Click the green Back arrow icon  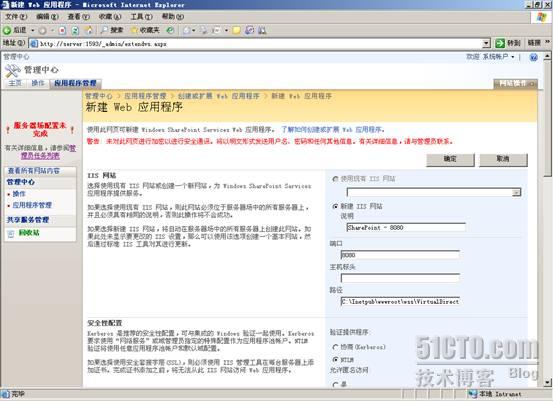click(7, 31)
